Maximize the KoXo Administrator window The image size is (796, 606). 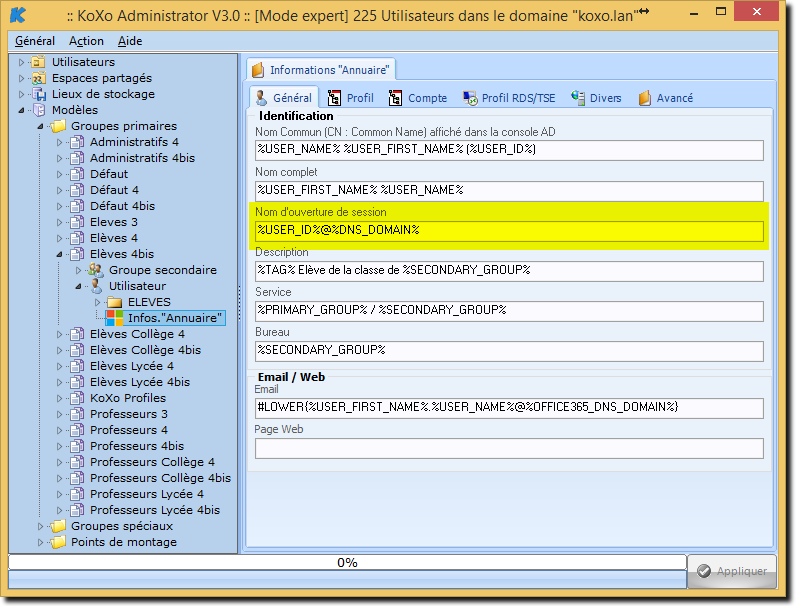pos(720,11)
